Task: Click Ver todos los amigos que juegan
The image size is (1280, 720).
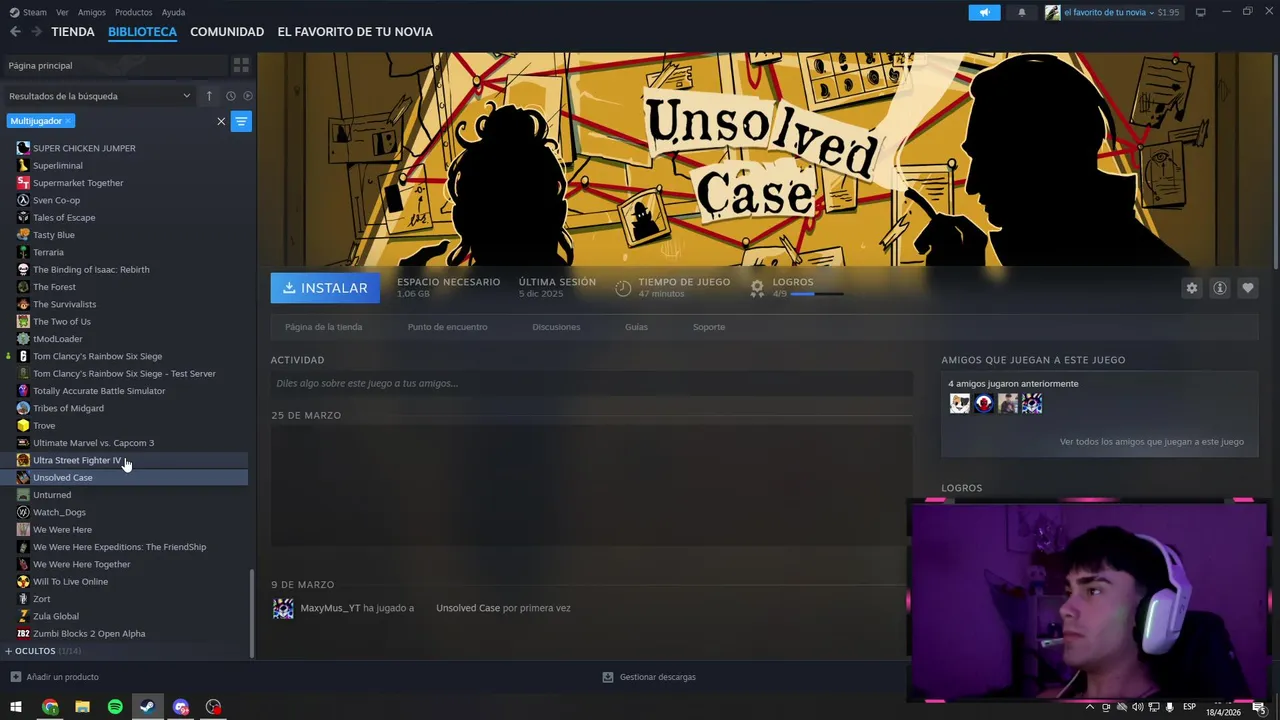Action: coord(1151,441)
